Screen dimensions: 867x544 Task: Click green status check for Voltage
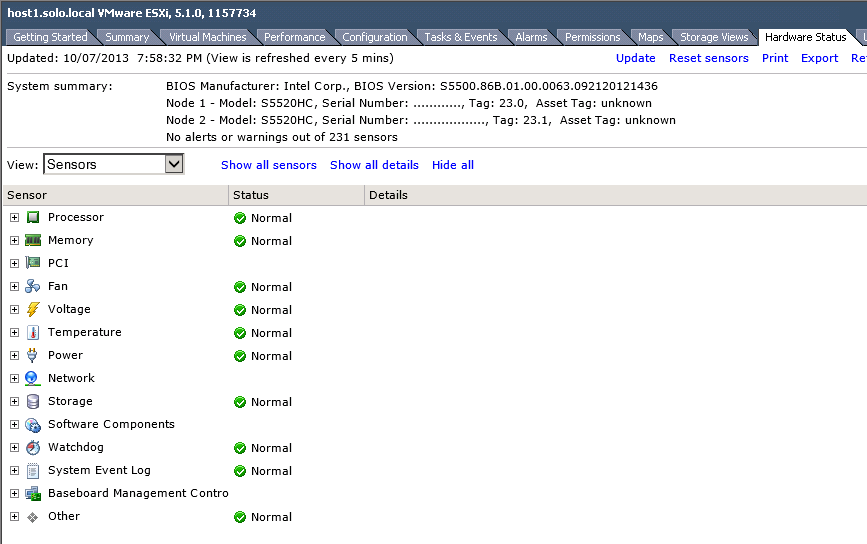tap(240, 310)
